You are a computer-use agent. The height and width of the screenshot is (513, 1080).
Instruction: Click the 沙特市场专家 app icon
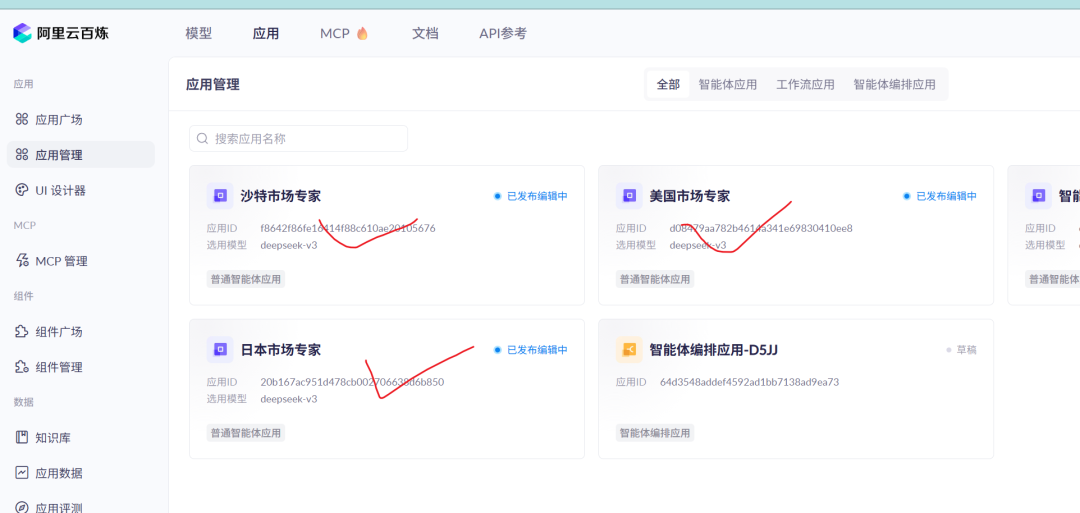(x=220, y=196)
